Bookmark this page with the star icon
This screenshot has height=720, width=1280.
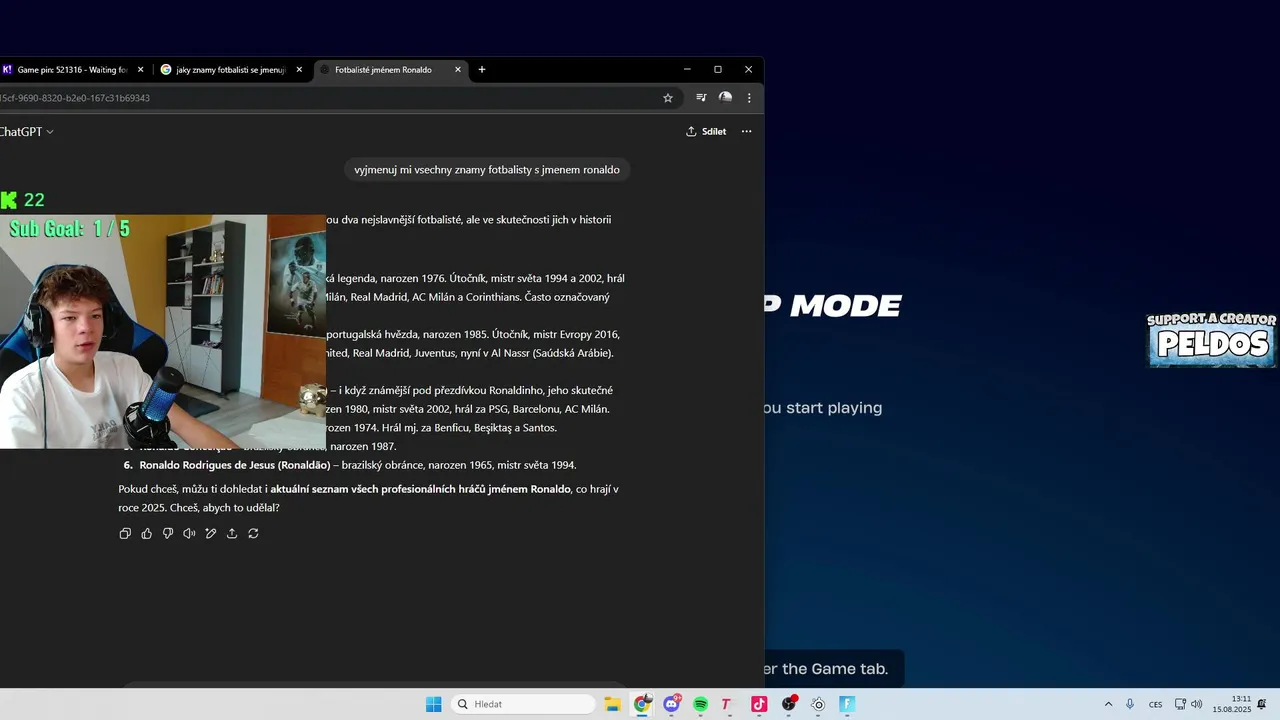pyautogui.click(x=668, y=98)
